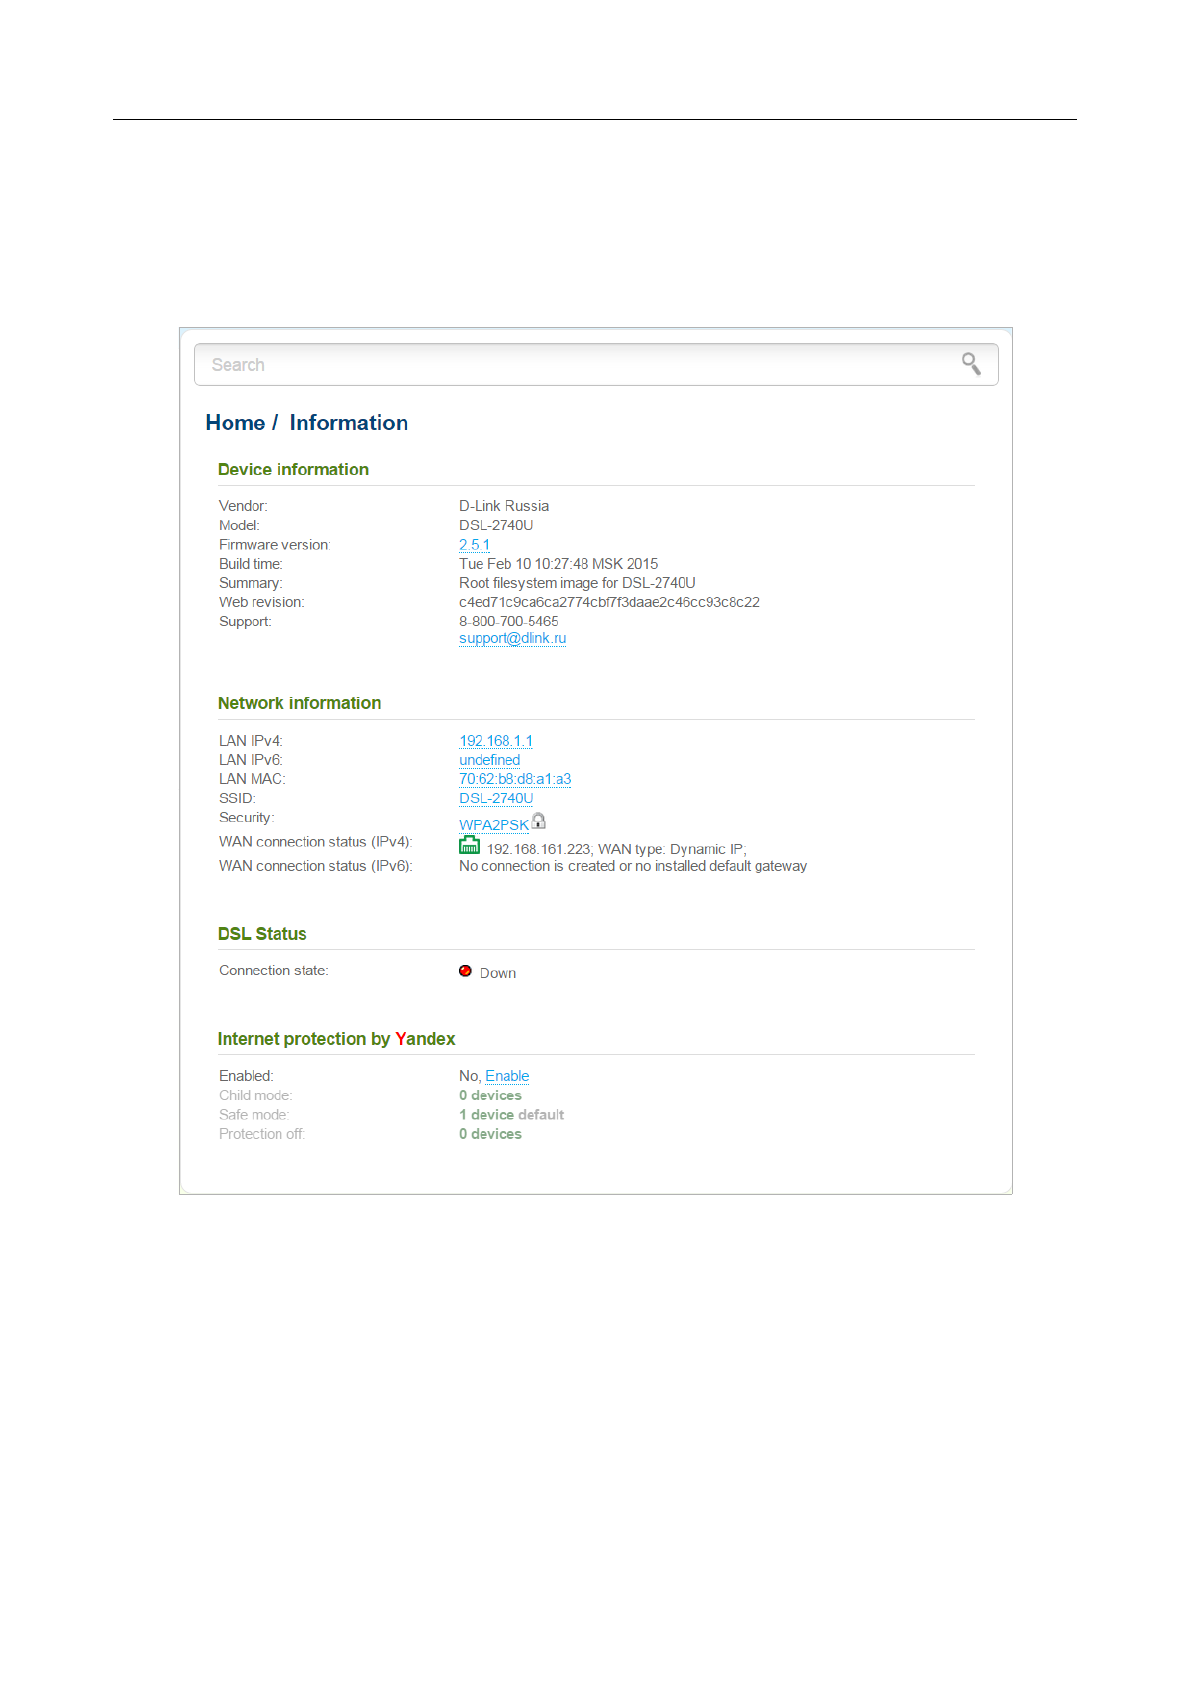Enable Yandex internet protection

[507, 1076]
